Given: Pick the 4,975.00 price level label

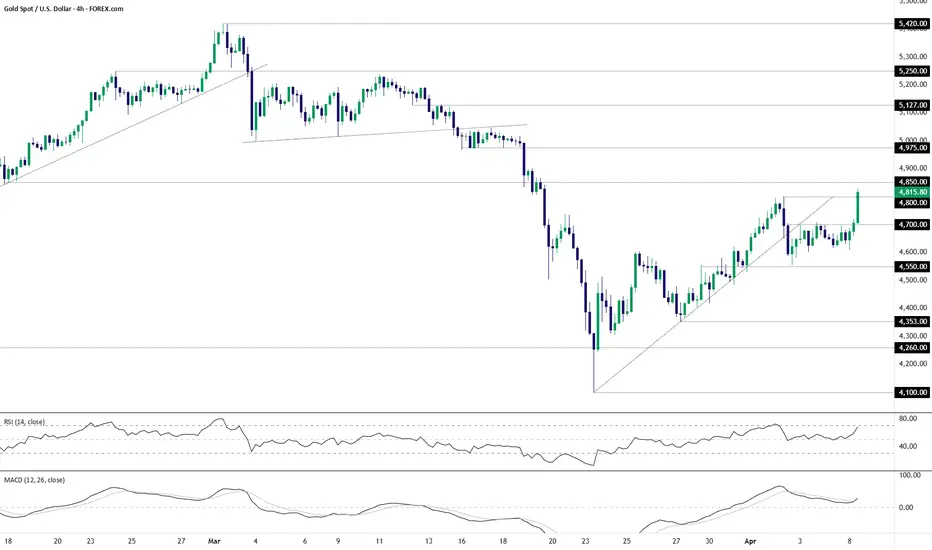Looking at the screenshot, I should pos(911,147).
